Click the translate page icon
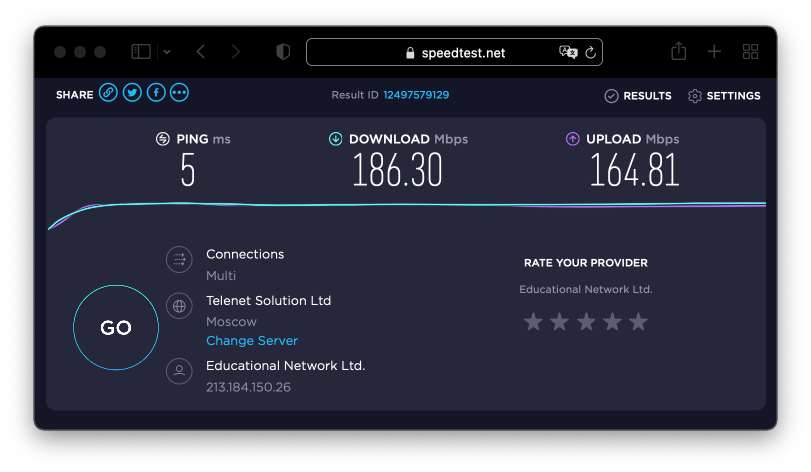The image size is (811, 472). coord(568,52)
